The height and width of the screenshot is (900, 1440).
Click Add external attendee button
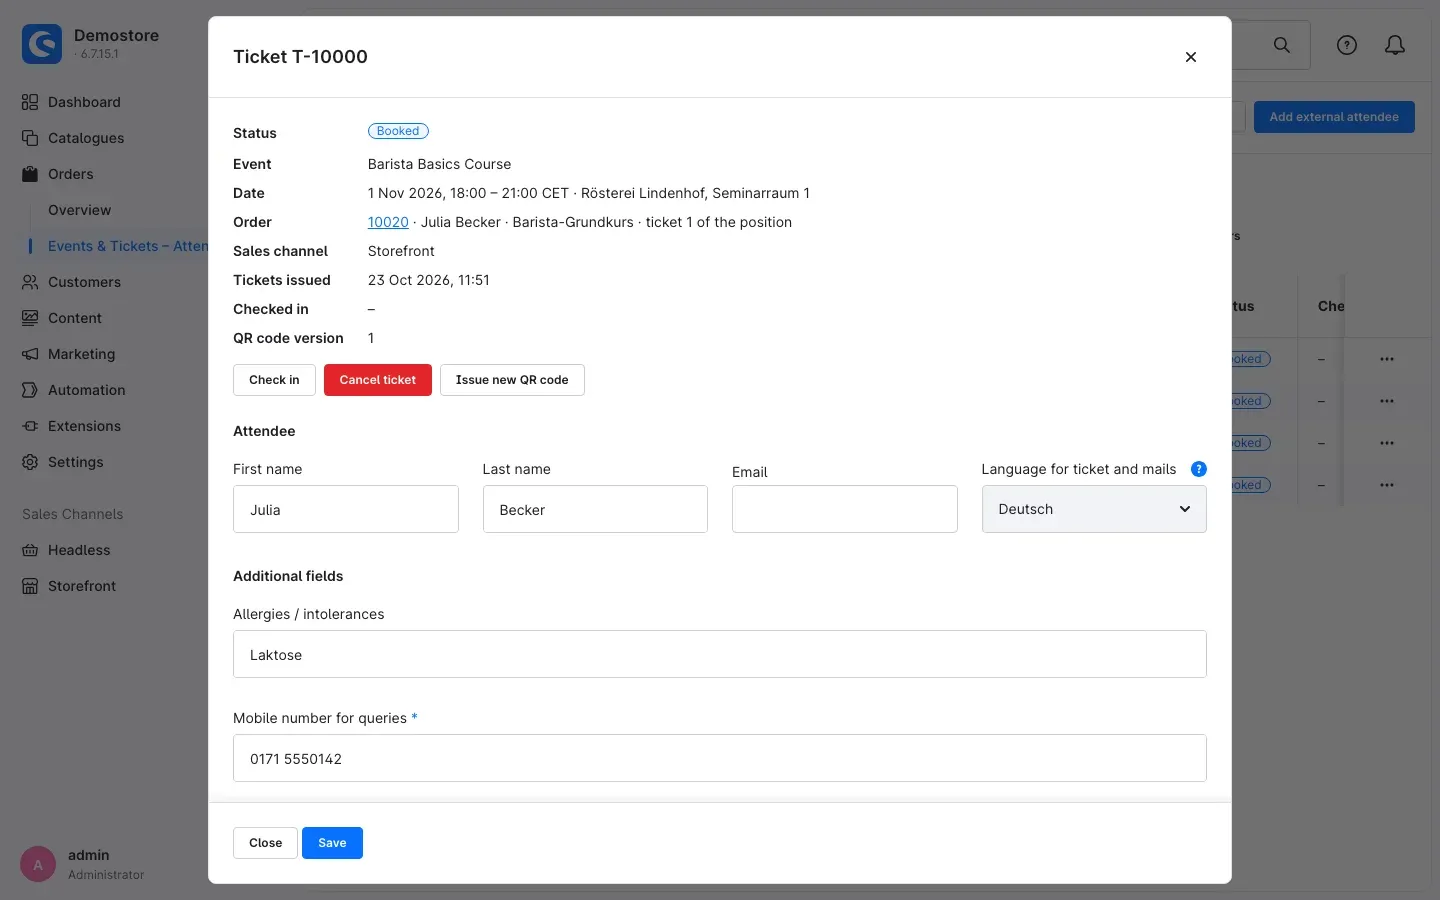click(1334, 117)
